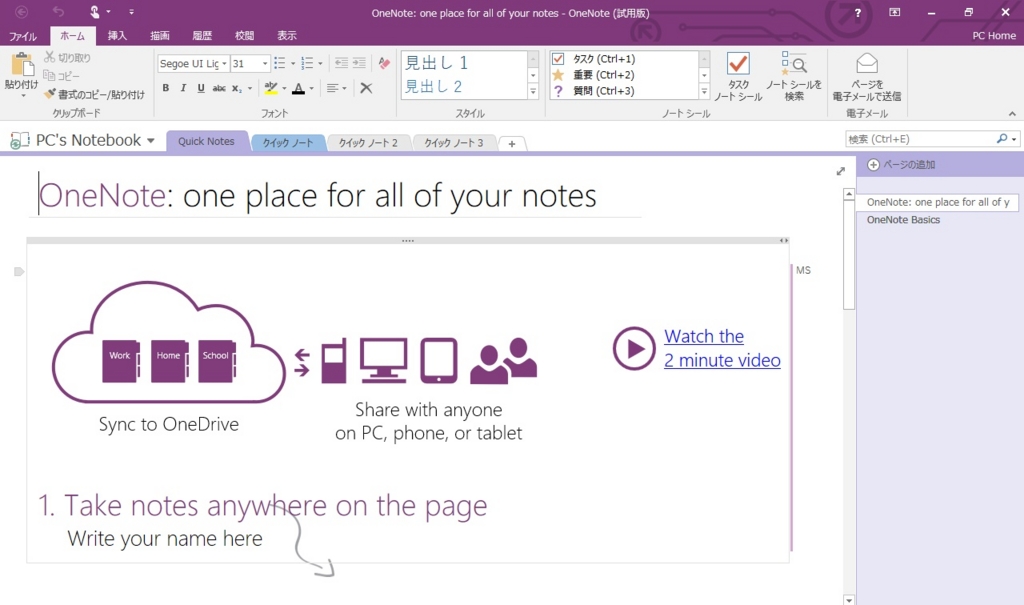Open the font name Segoe UI dropdown
The width and height of the screenshot is (1024, 605).
pos(224,63)
